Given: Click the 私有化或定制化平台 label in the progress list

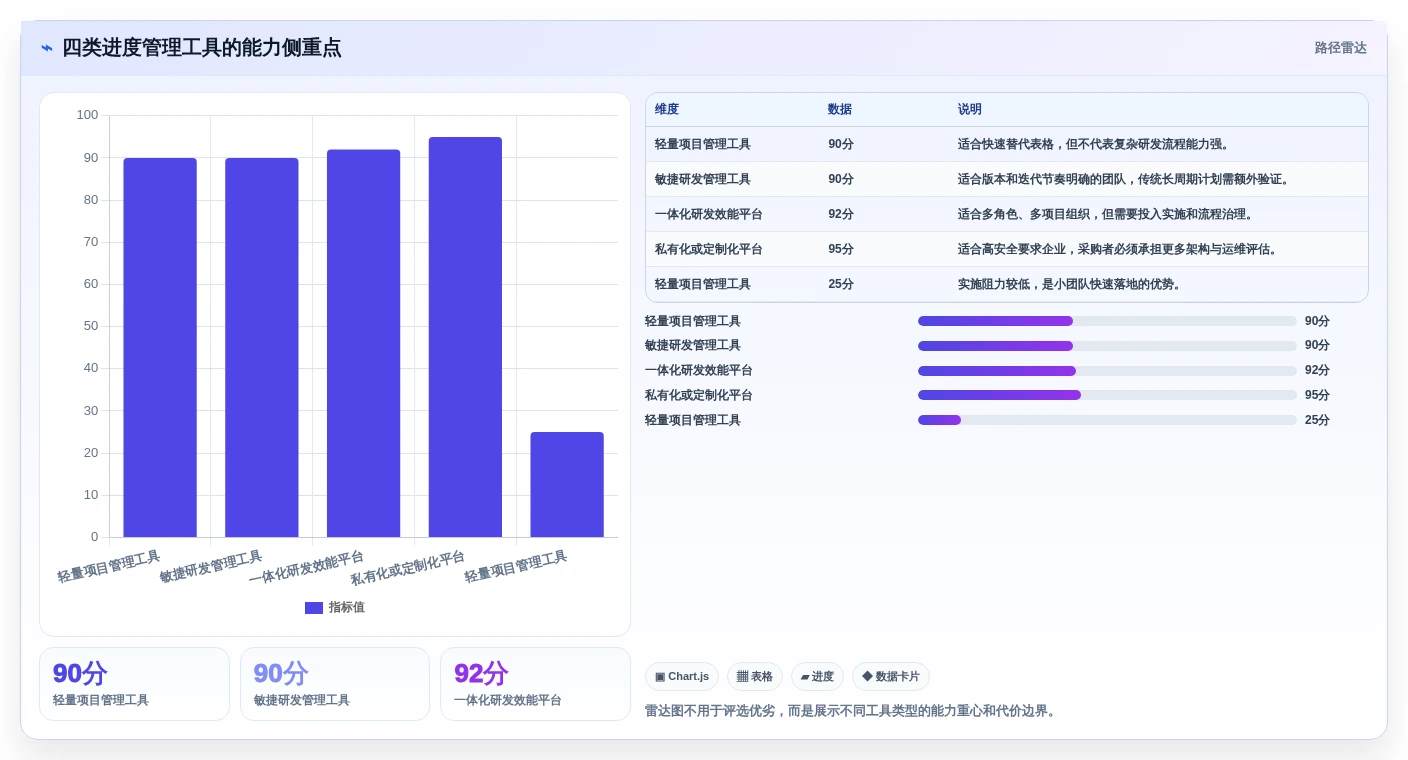Looking at the screenshot, I should [x=699, y=395].
